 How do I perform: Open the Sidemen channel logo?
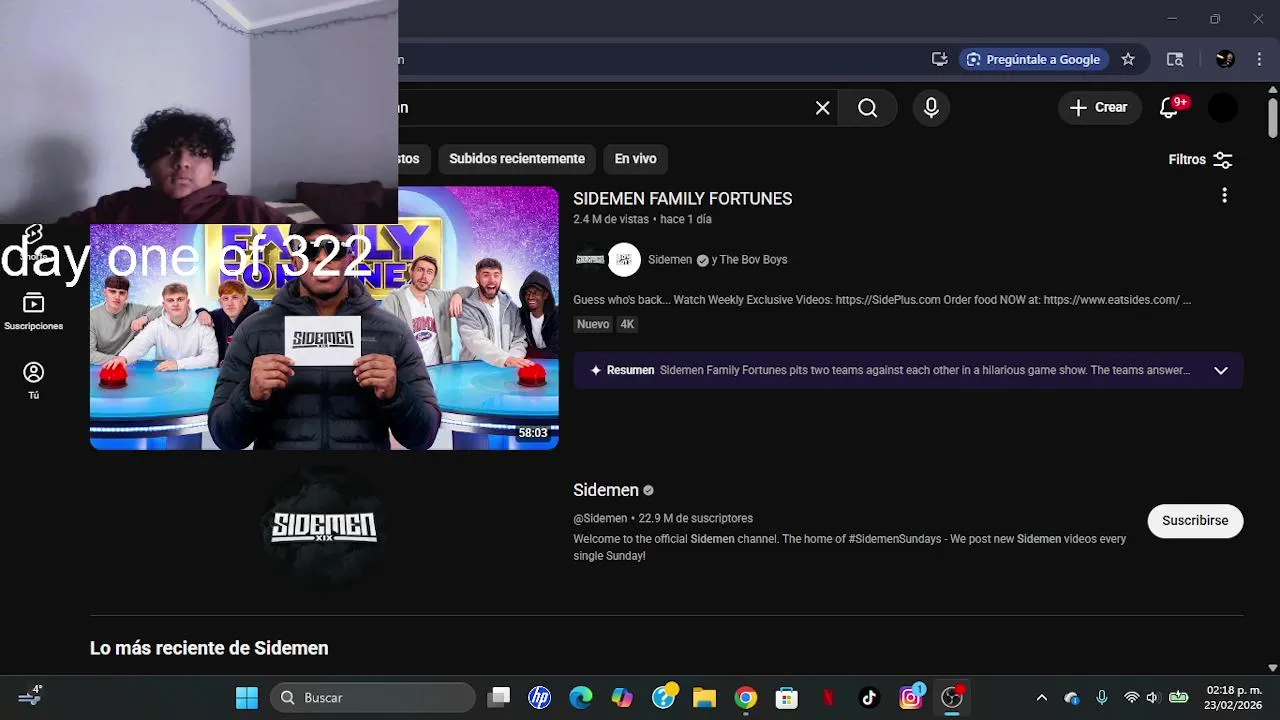point(324,527)
